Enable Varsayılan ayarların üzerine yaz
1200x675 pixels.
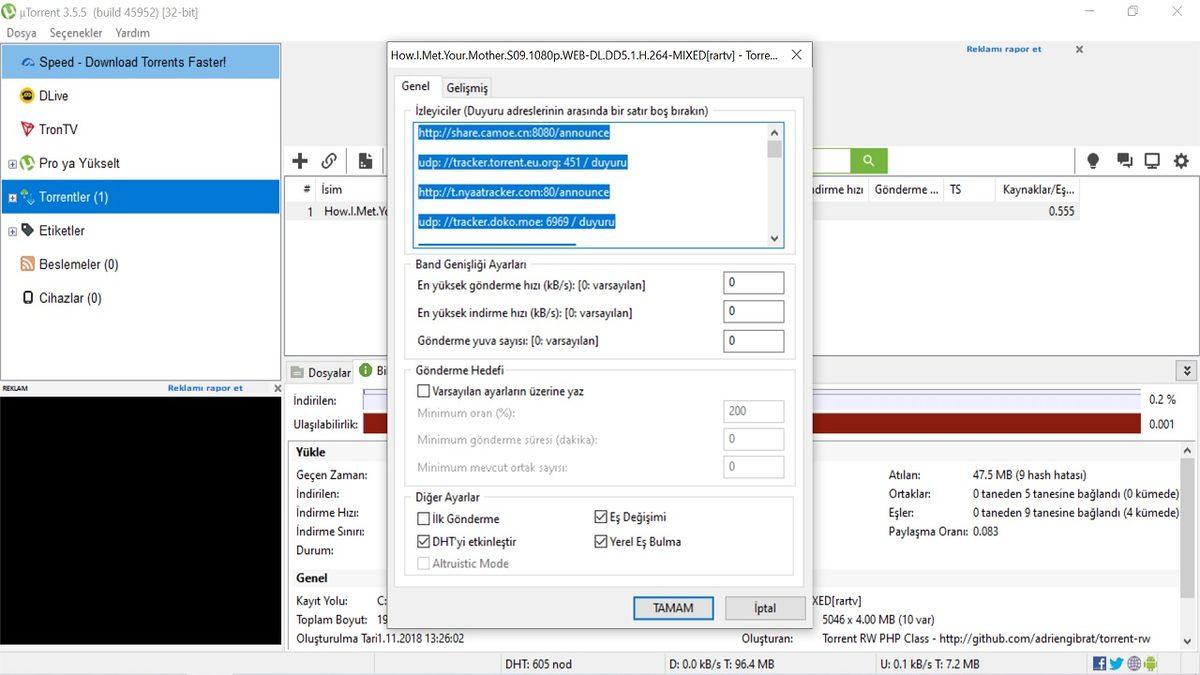coord(423,390)
